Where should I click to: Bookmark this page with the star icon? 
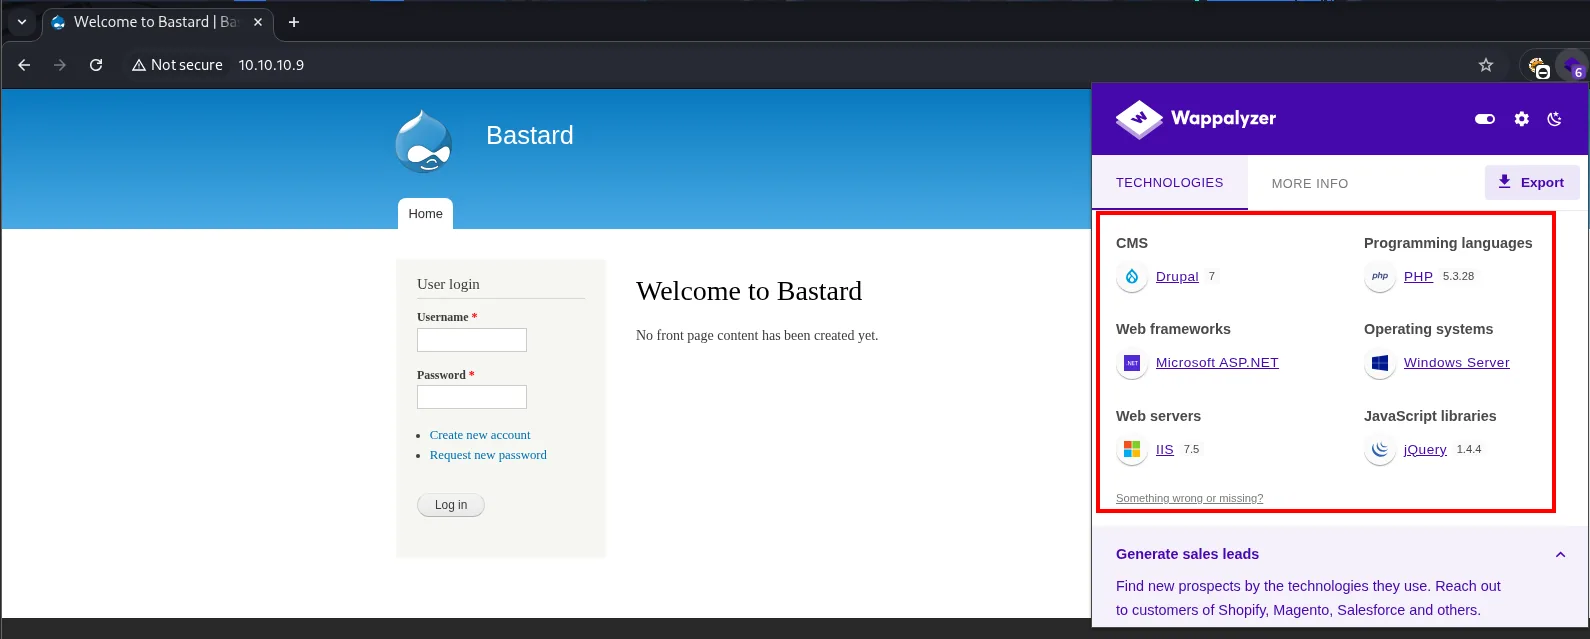[1486, 65]
